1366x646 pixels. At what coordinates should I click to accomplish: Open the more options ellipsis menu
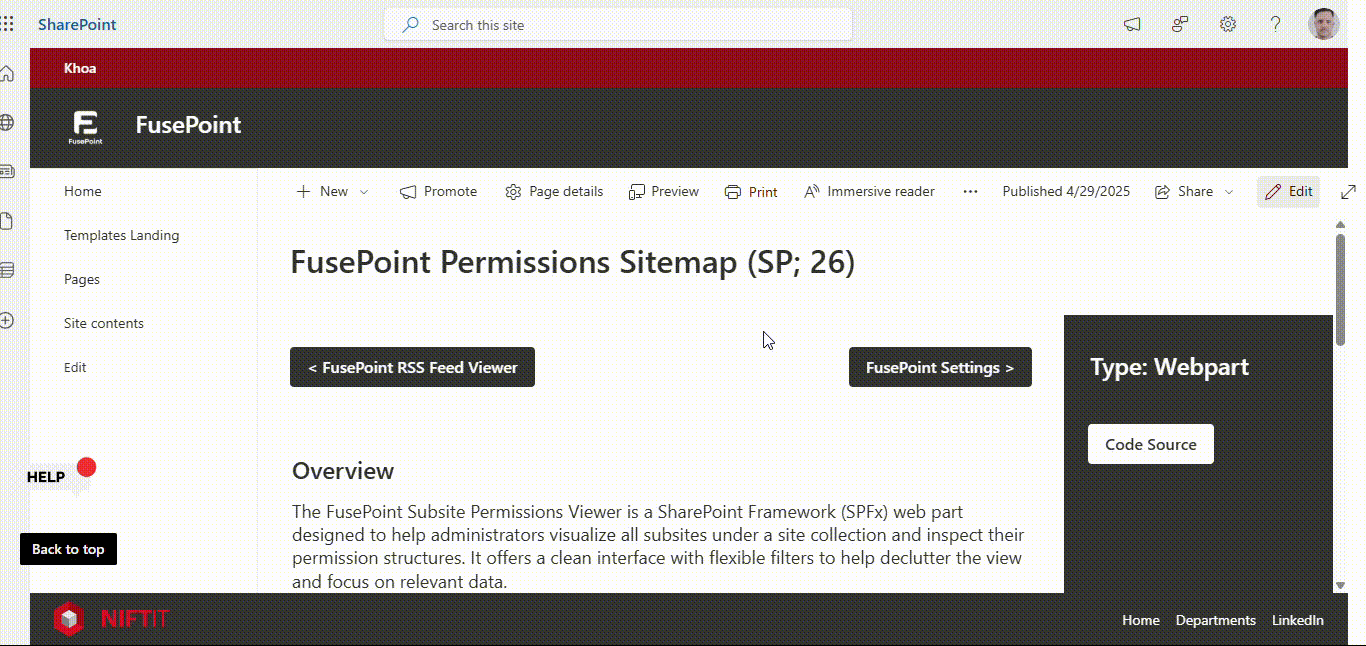point(970,192)
